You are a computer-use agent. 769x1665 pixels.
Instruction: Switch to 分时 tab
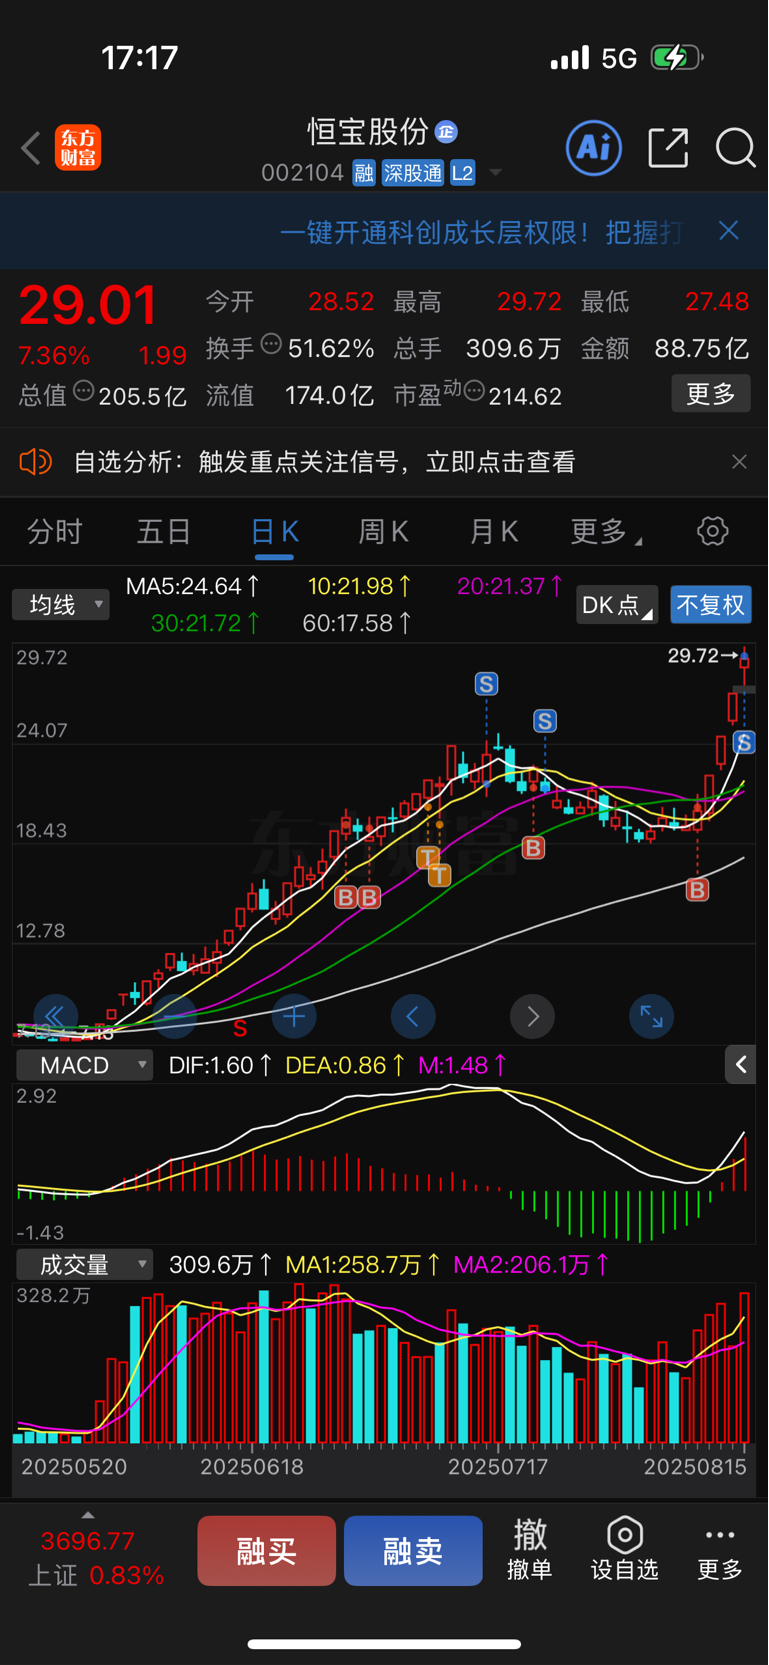click(54, 531)
